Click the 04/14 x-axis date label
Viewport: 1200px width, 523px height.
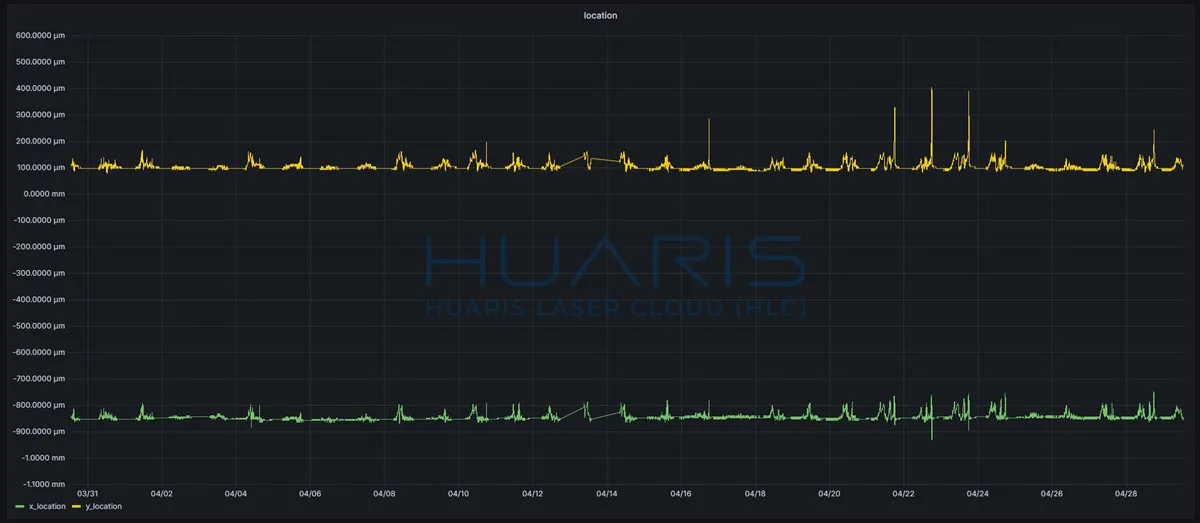coord(607,493)
